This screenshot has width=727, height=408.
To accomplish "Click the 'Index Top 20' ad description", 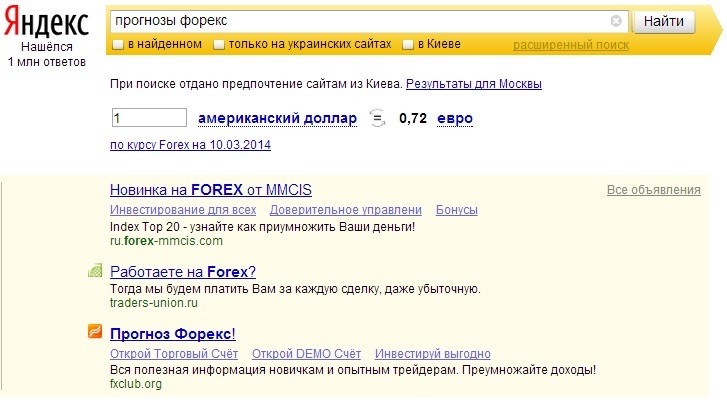I will pos(262,227).
